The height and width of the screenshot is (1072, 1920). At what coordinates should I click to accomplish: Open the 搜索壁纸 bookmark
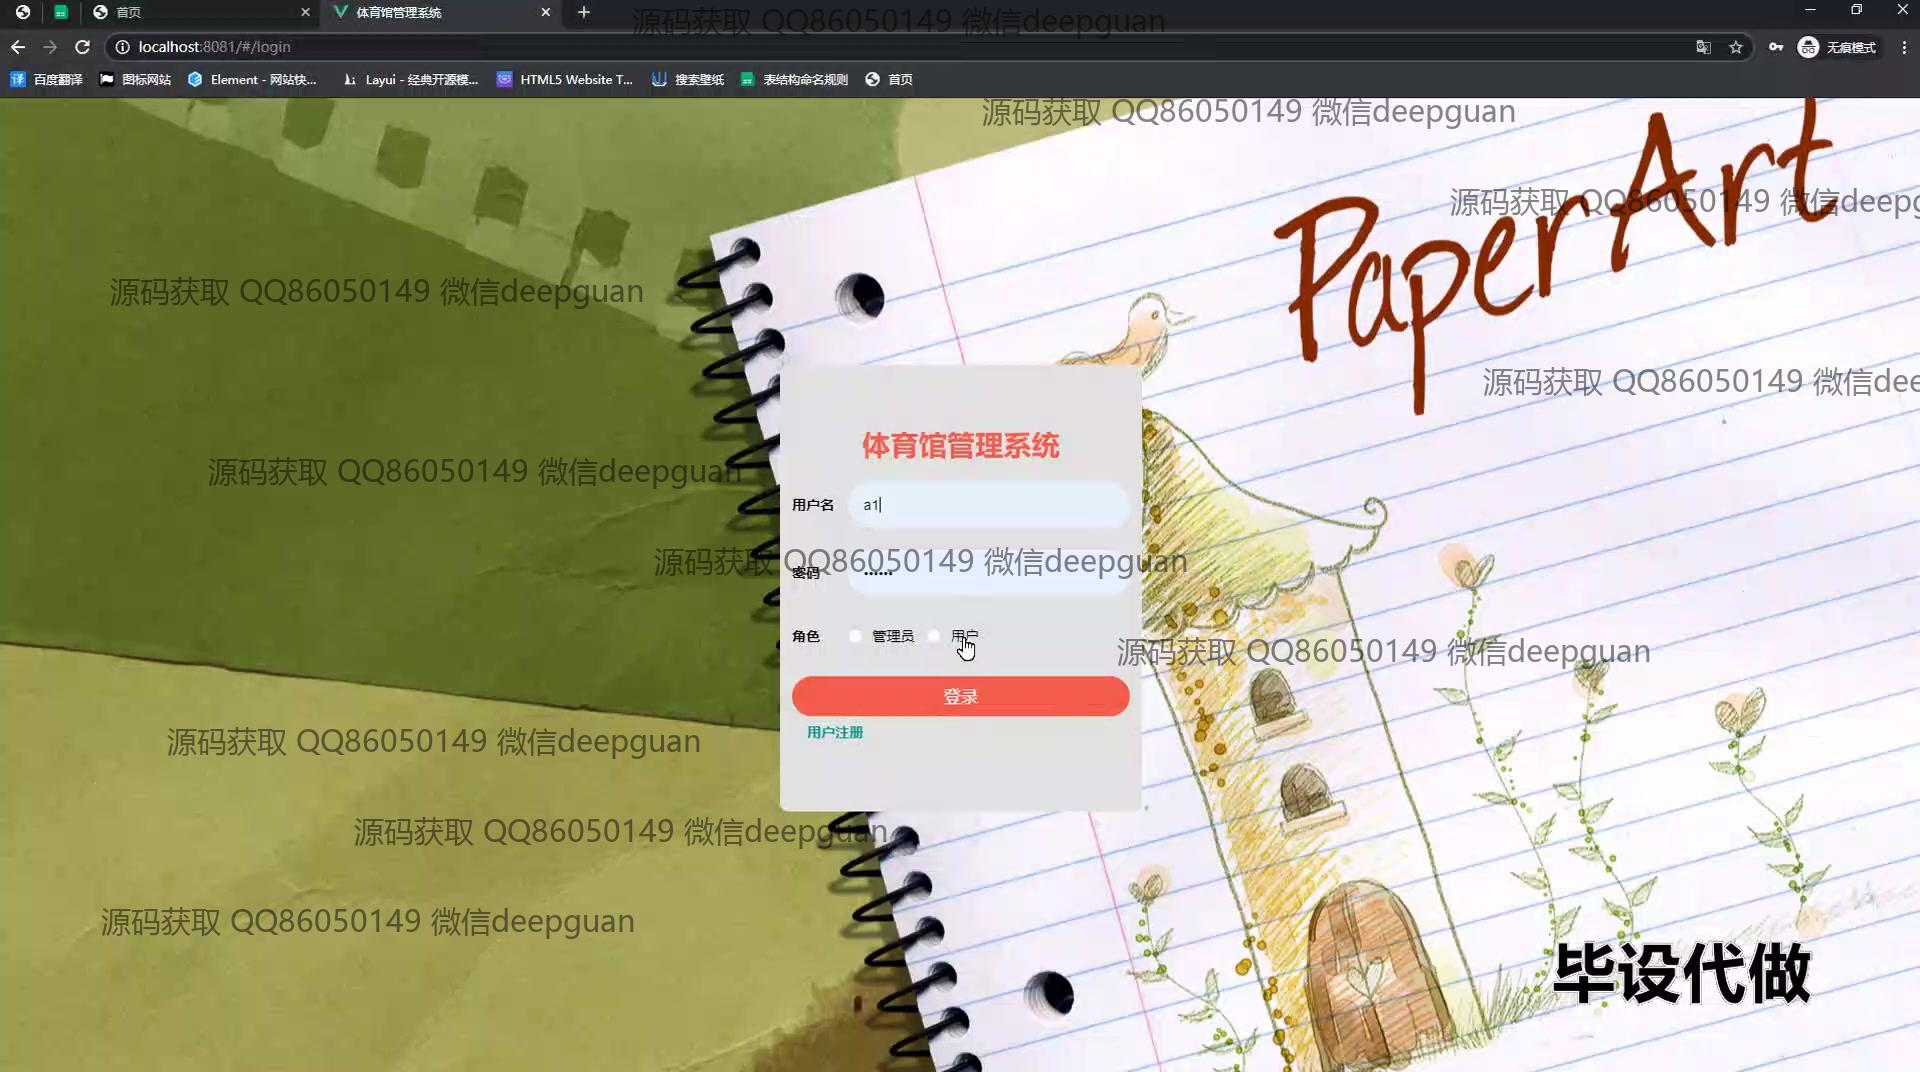click(688, 79)
